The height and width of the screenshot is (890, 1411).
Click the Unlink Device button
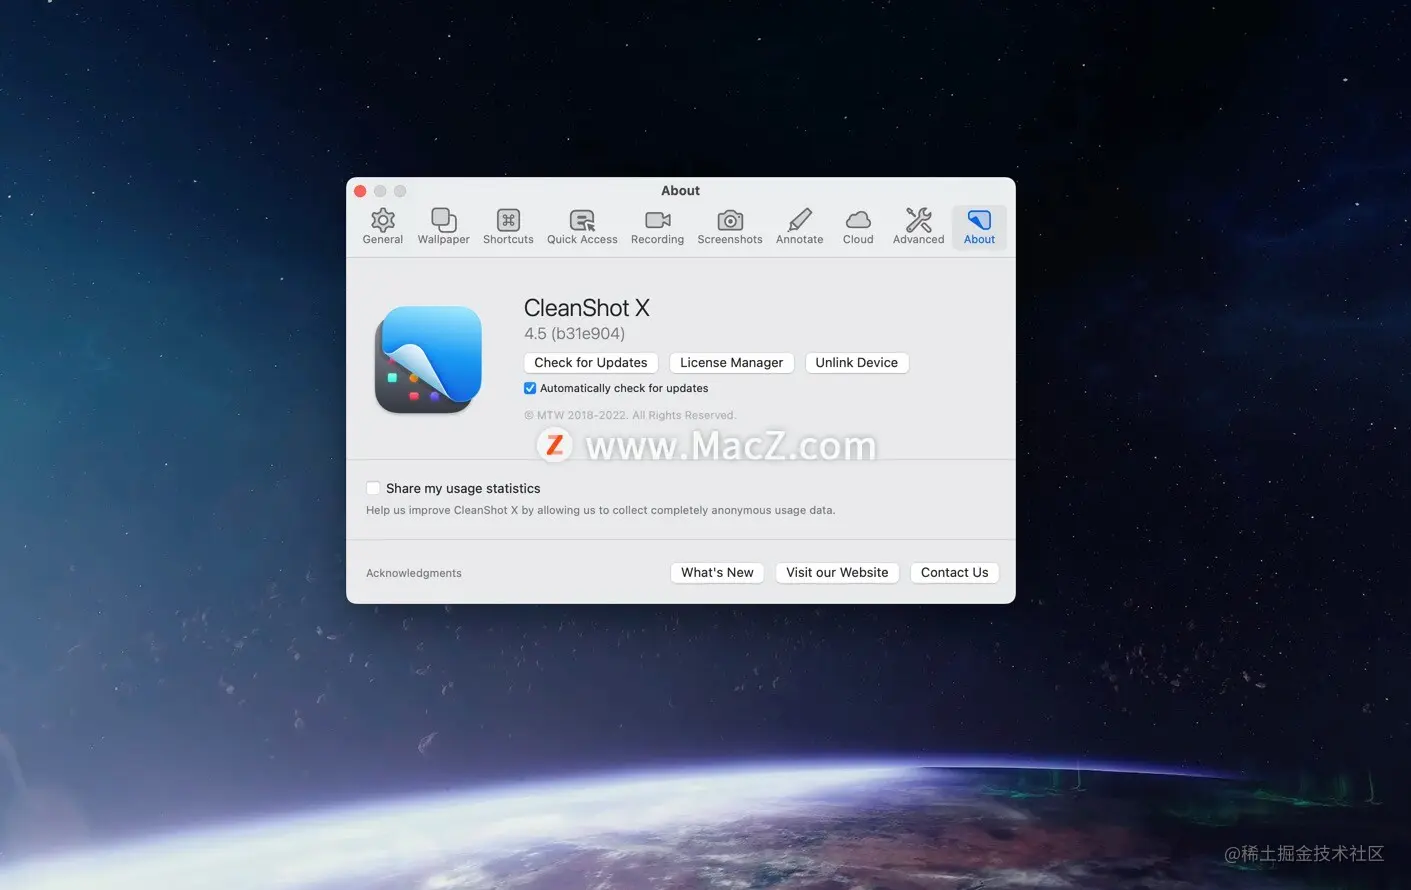click(857, 363)
